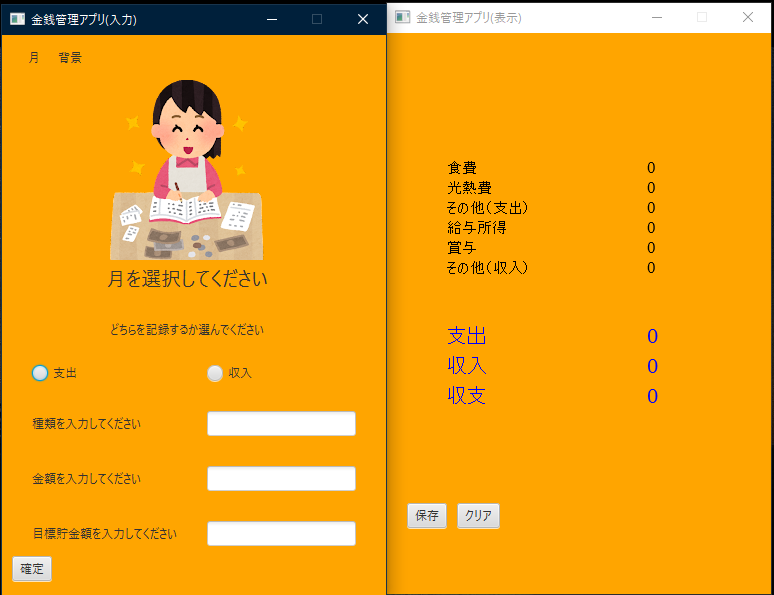Click the display window's app icon
Viewport: 774px width, 595px height.
[x=402, y=17]
